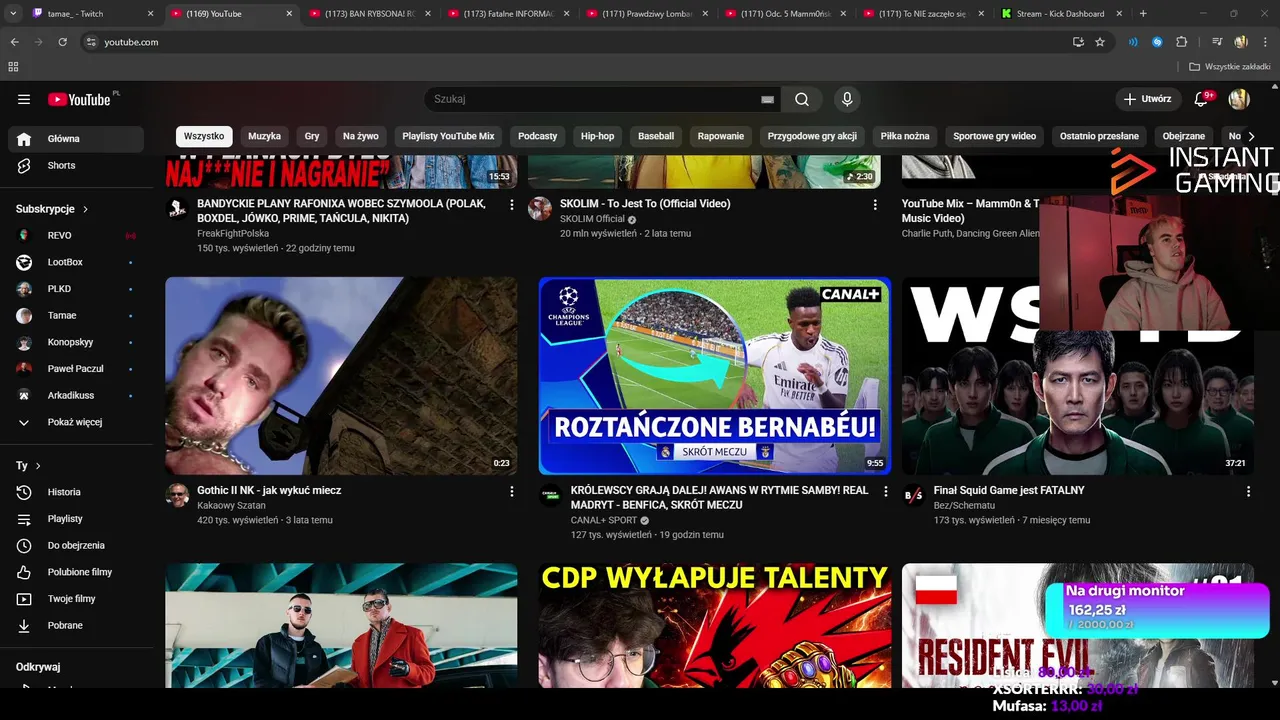Go to Główna home in sidebar
Screen dimensions: 1280x720
click(76, 139)
